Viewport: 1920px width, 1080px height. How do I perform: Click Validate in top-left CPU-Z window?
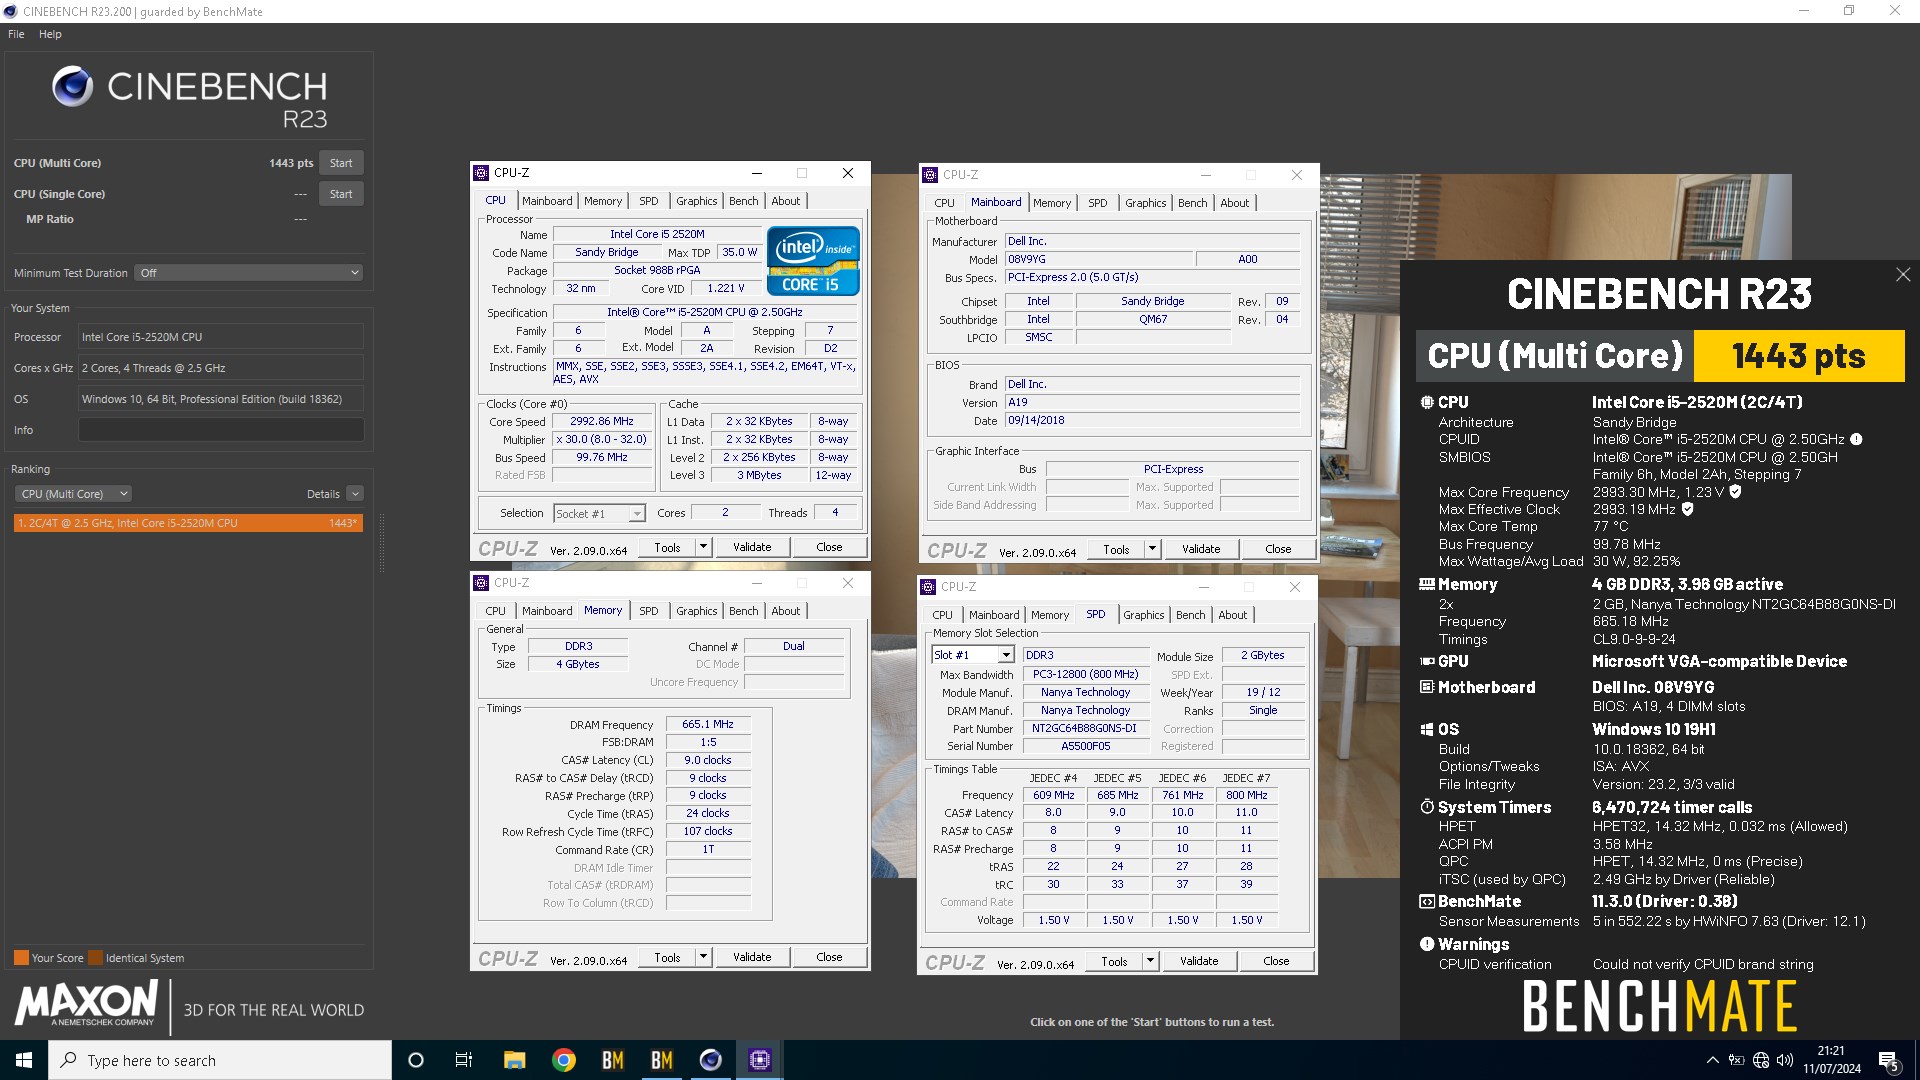point(752,547)
